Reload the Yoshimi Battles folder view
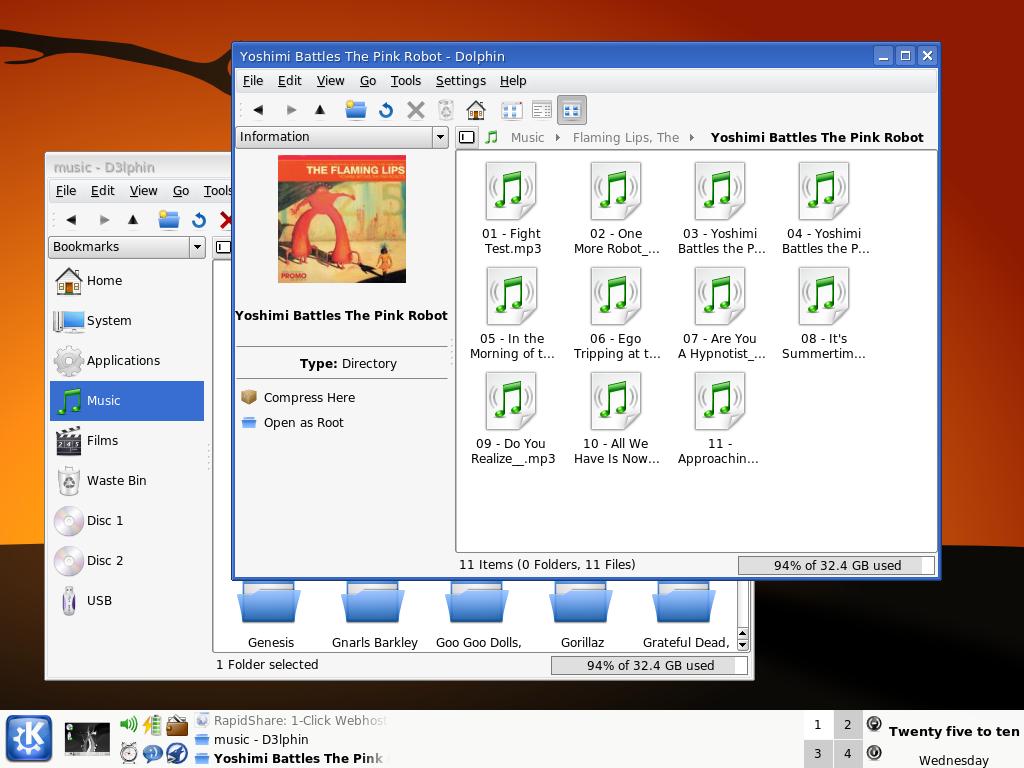The image size is (1024, 768). coord(386,110)
